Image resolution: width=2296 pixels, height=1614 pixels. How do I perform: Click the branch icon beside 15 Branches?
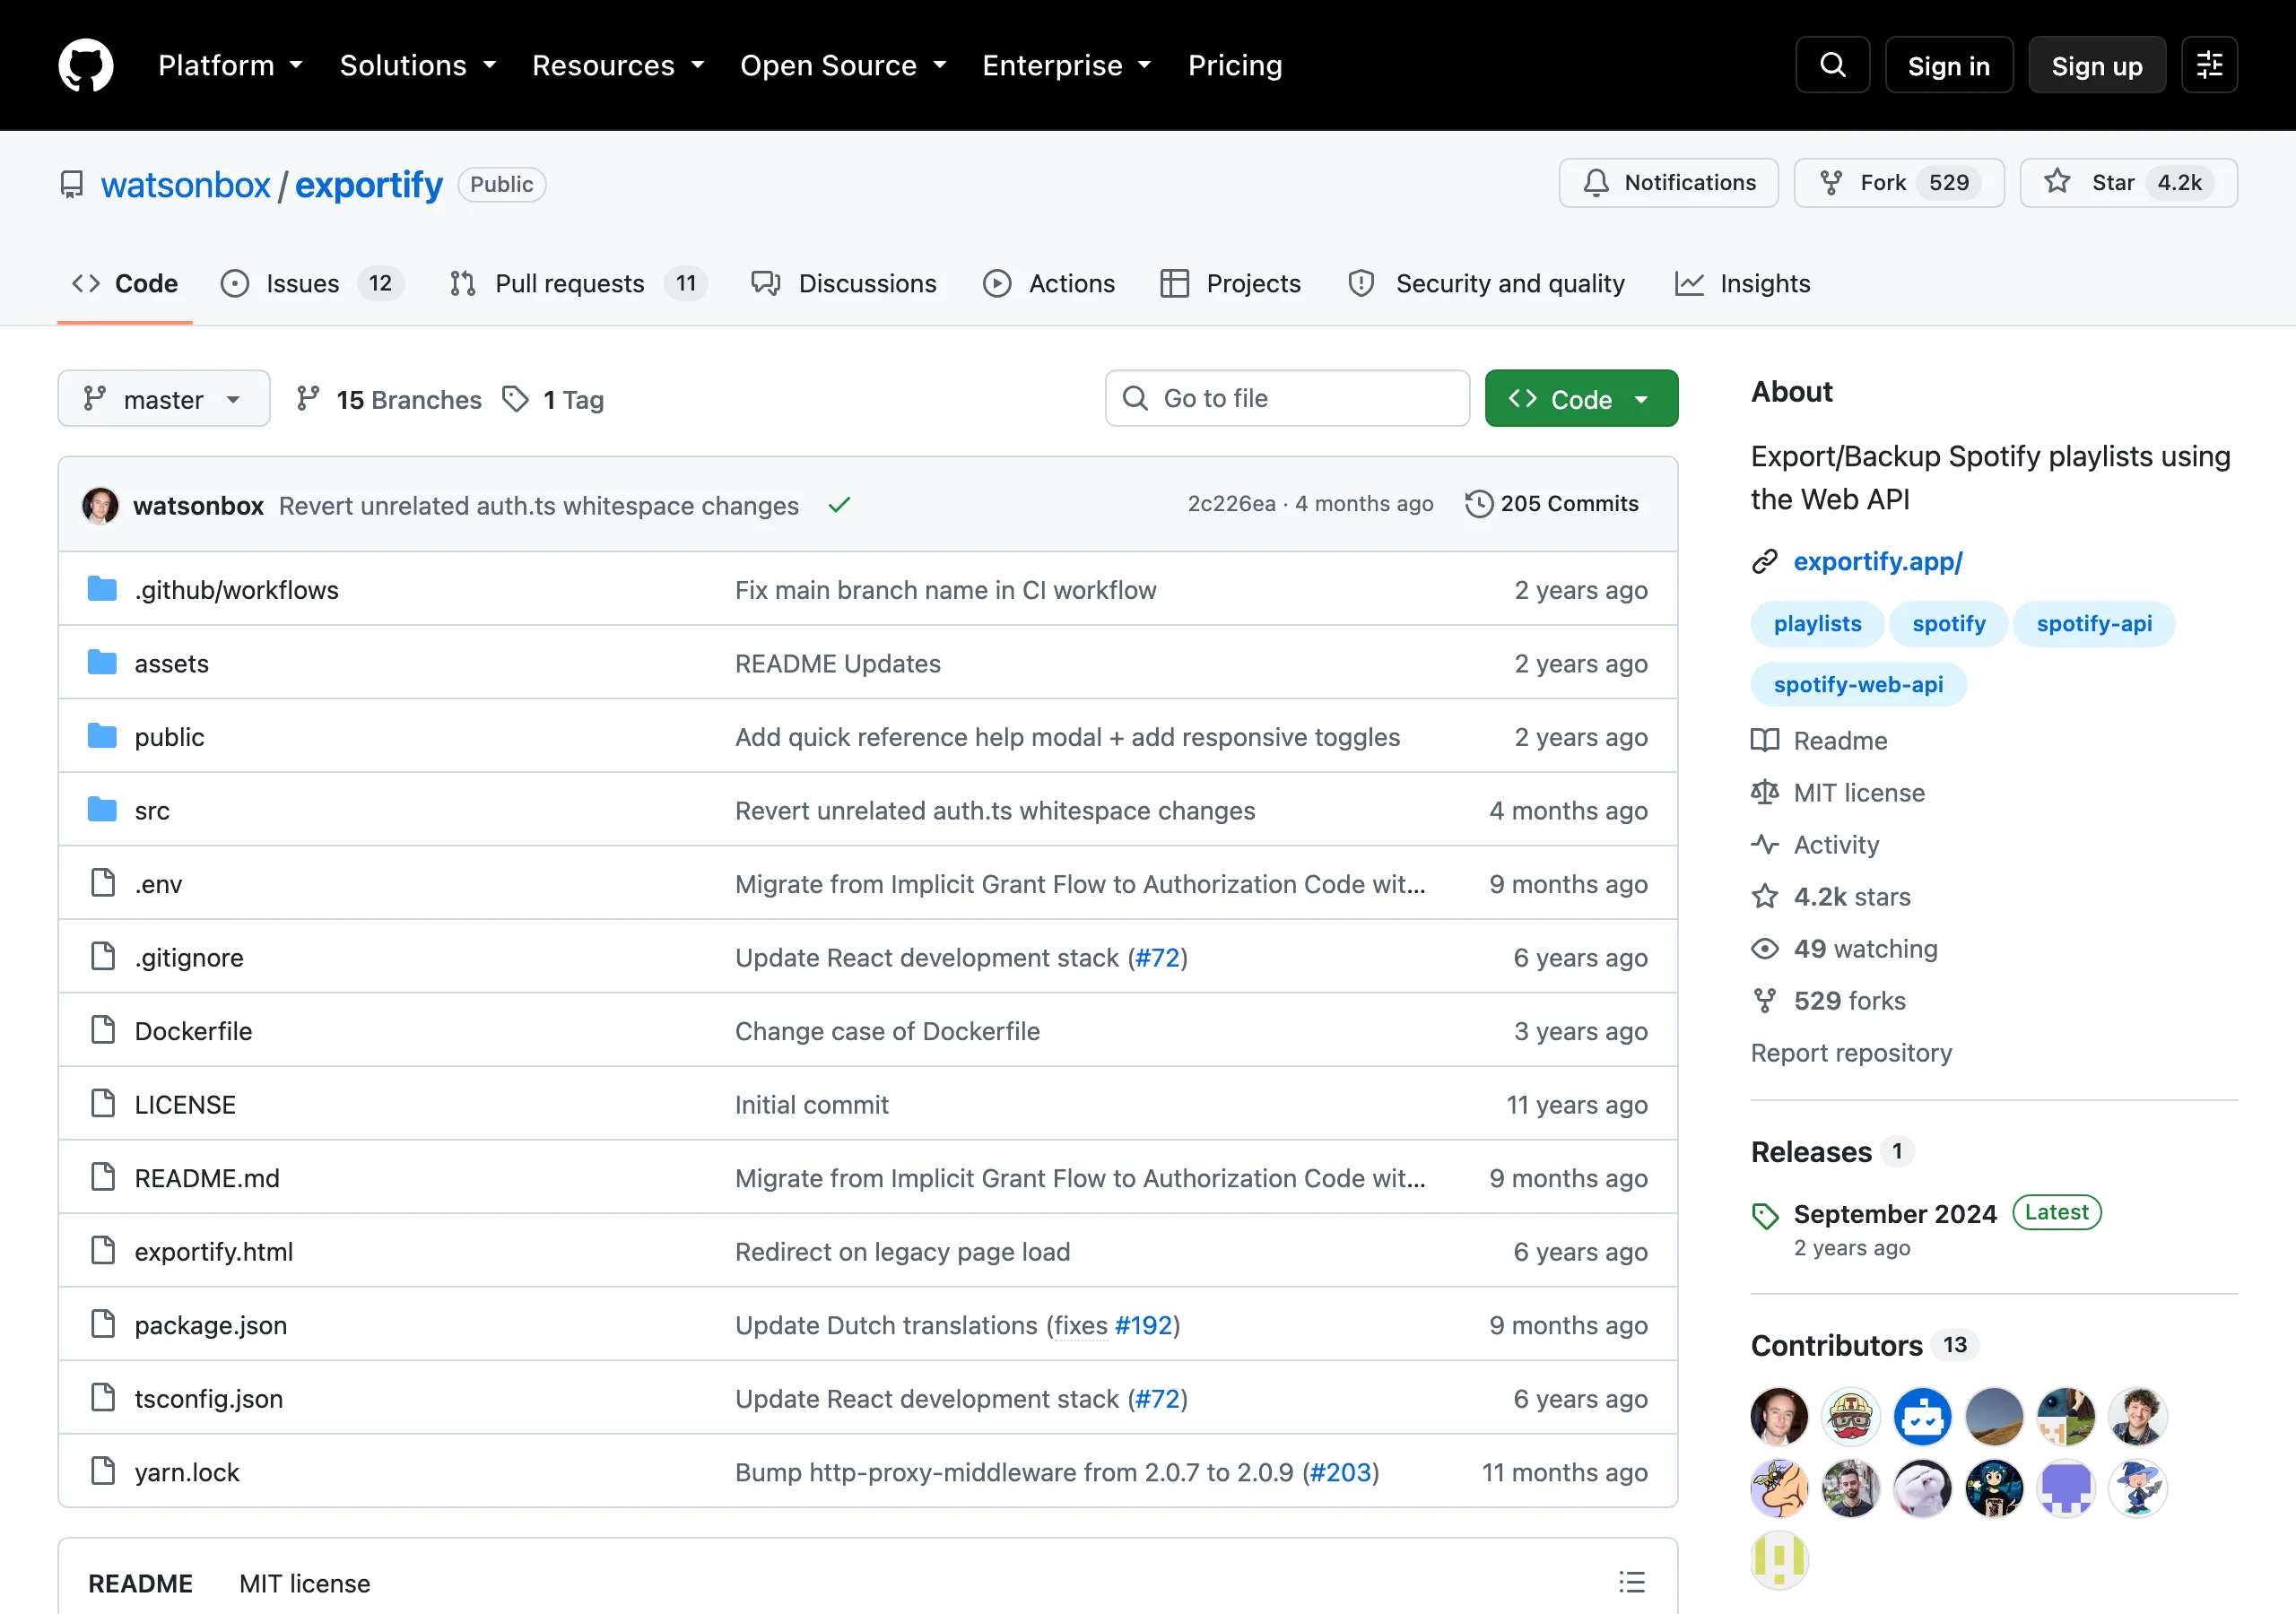point(308,399)
